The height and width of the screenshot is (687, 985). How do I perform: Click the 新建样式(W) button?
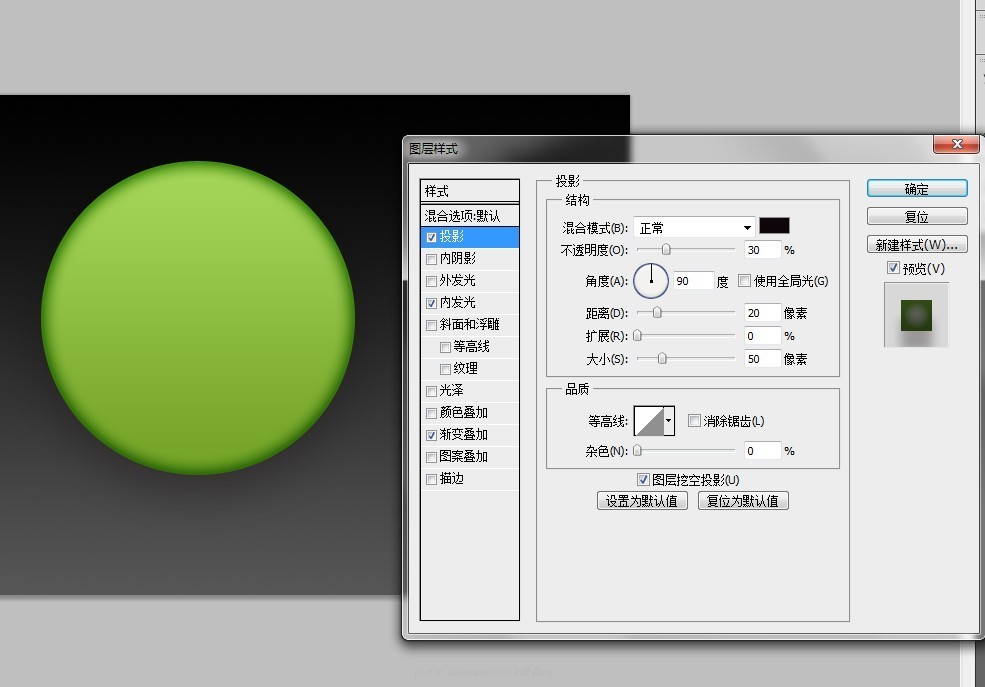[x=916, y=243]
